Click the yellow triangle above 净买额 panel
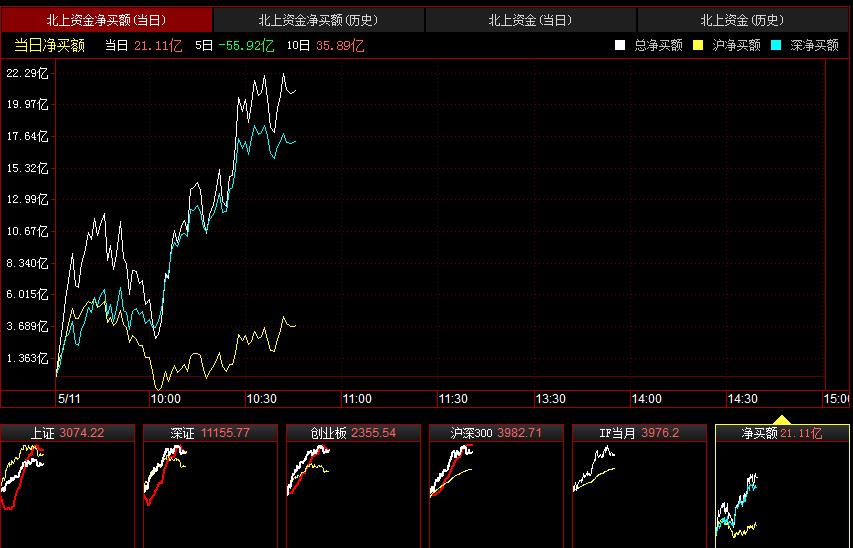The width and height of the screenshot is (853, 548). tap(782, 420)
